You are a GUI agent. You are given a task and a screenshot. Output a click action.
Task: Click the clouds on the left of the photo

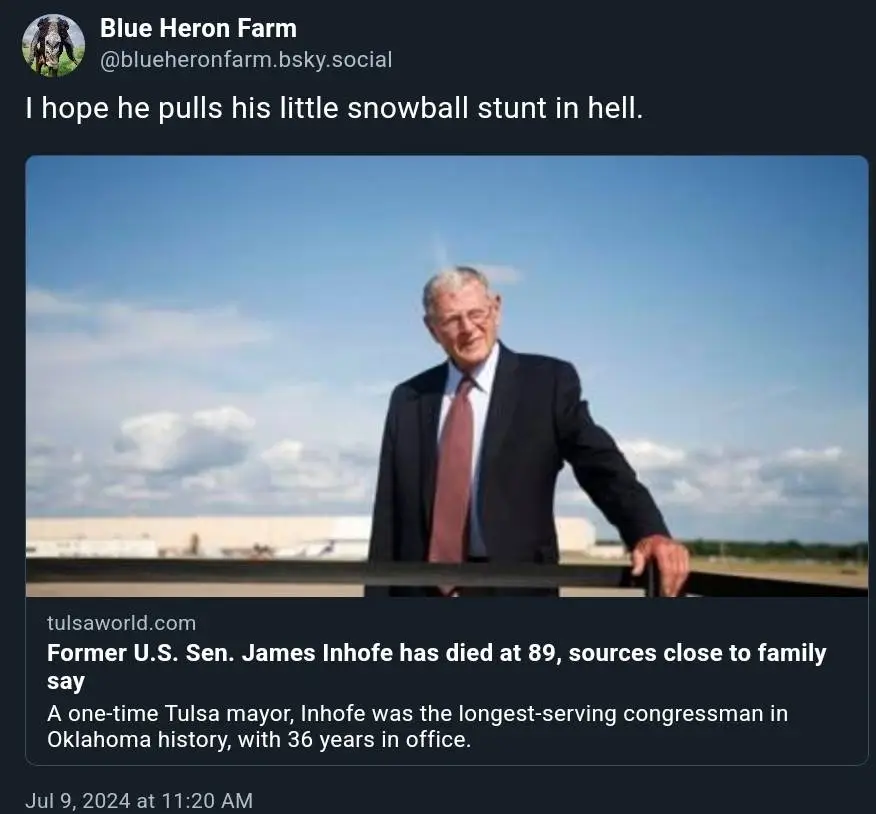point(184,441)
